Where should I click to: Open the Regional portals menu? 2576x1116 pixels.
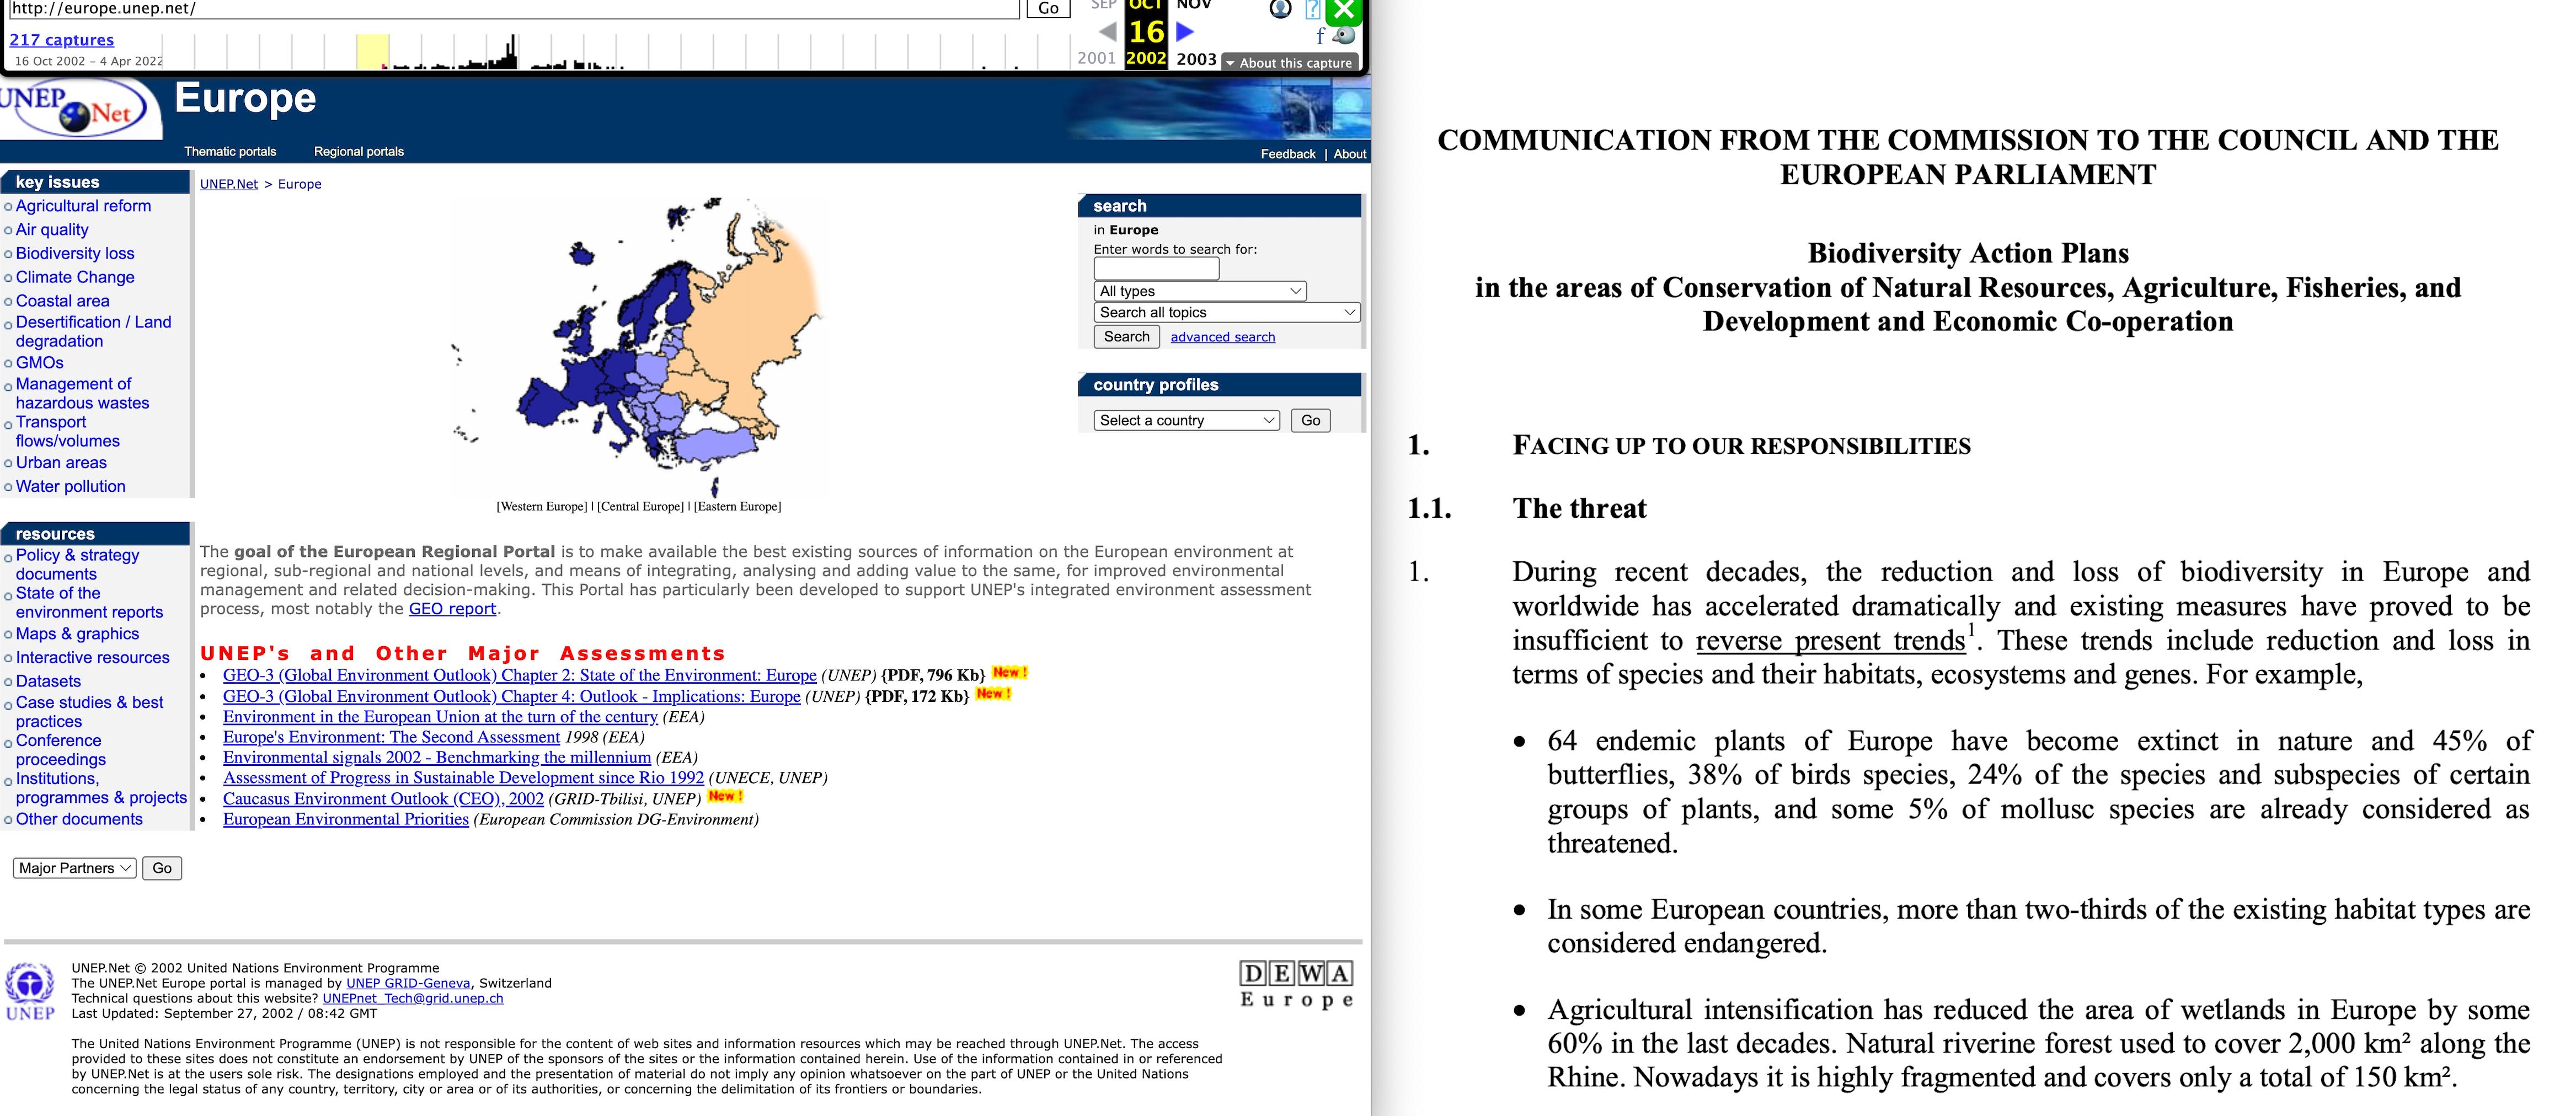click(359, 151)
